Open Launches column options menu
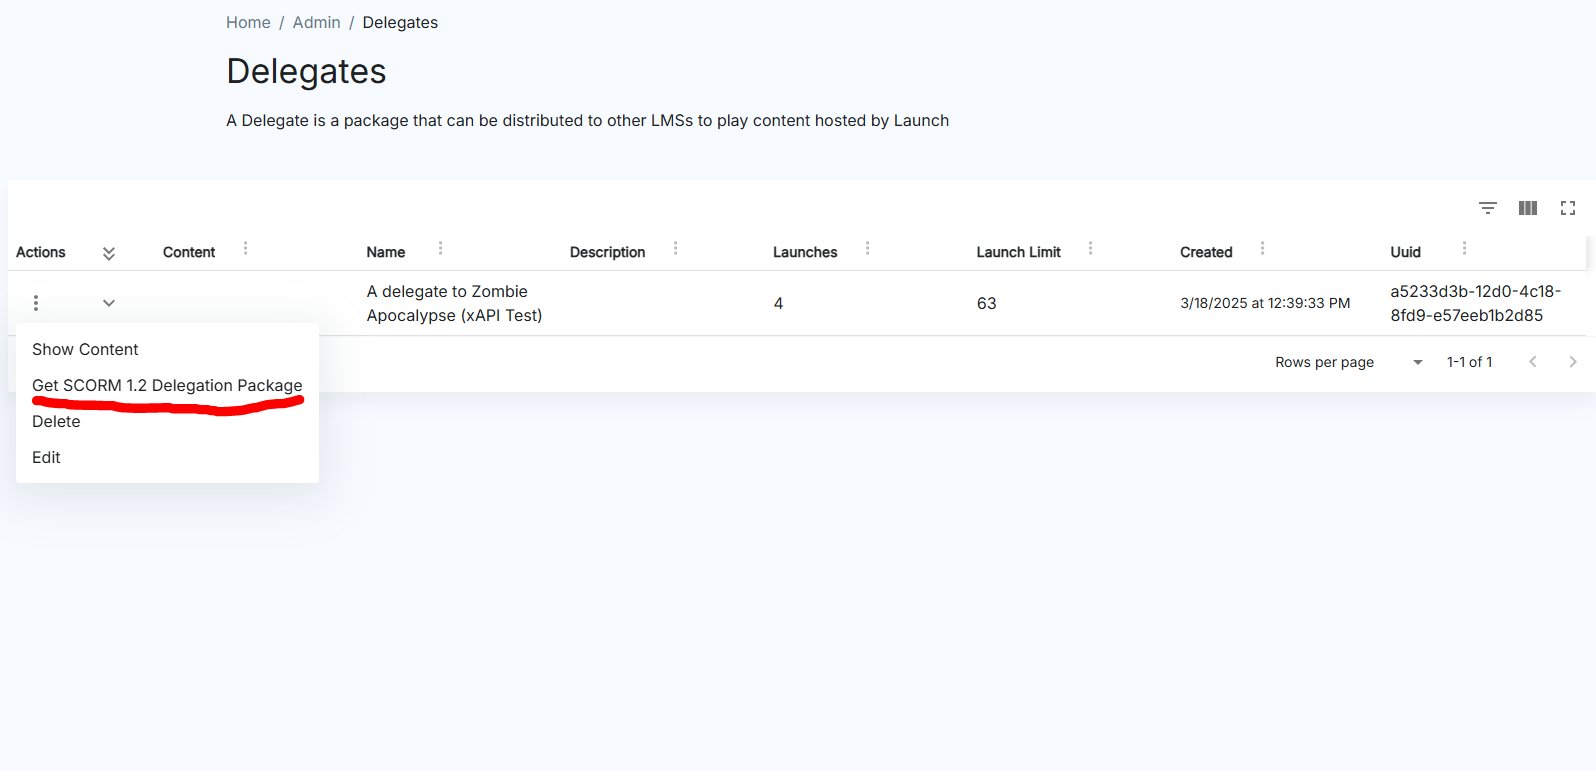The width and height of the screenshot is (1596, 782). coord(867,248)
